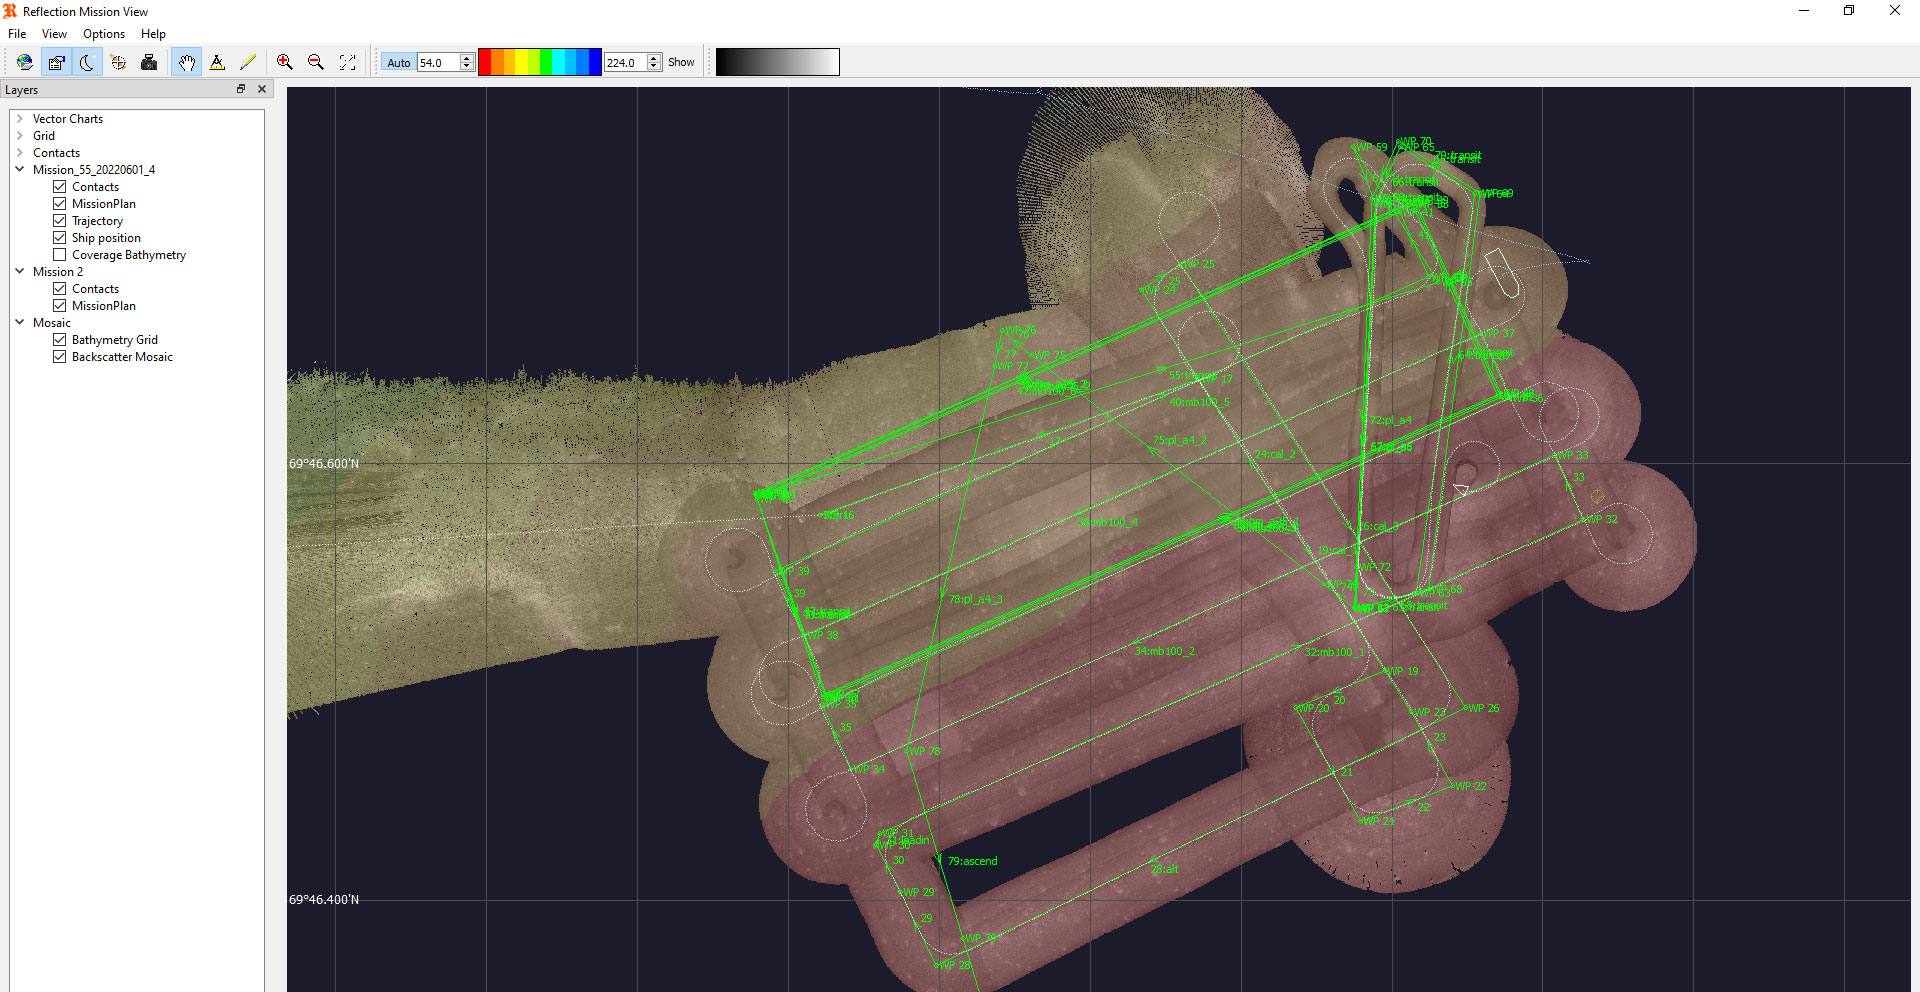Click the fit-to-extent zoom icon

click(x=347, y=62)
